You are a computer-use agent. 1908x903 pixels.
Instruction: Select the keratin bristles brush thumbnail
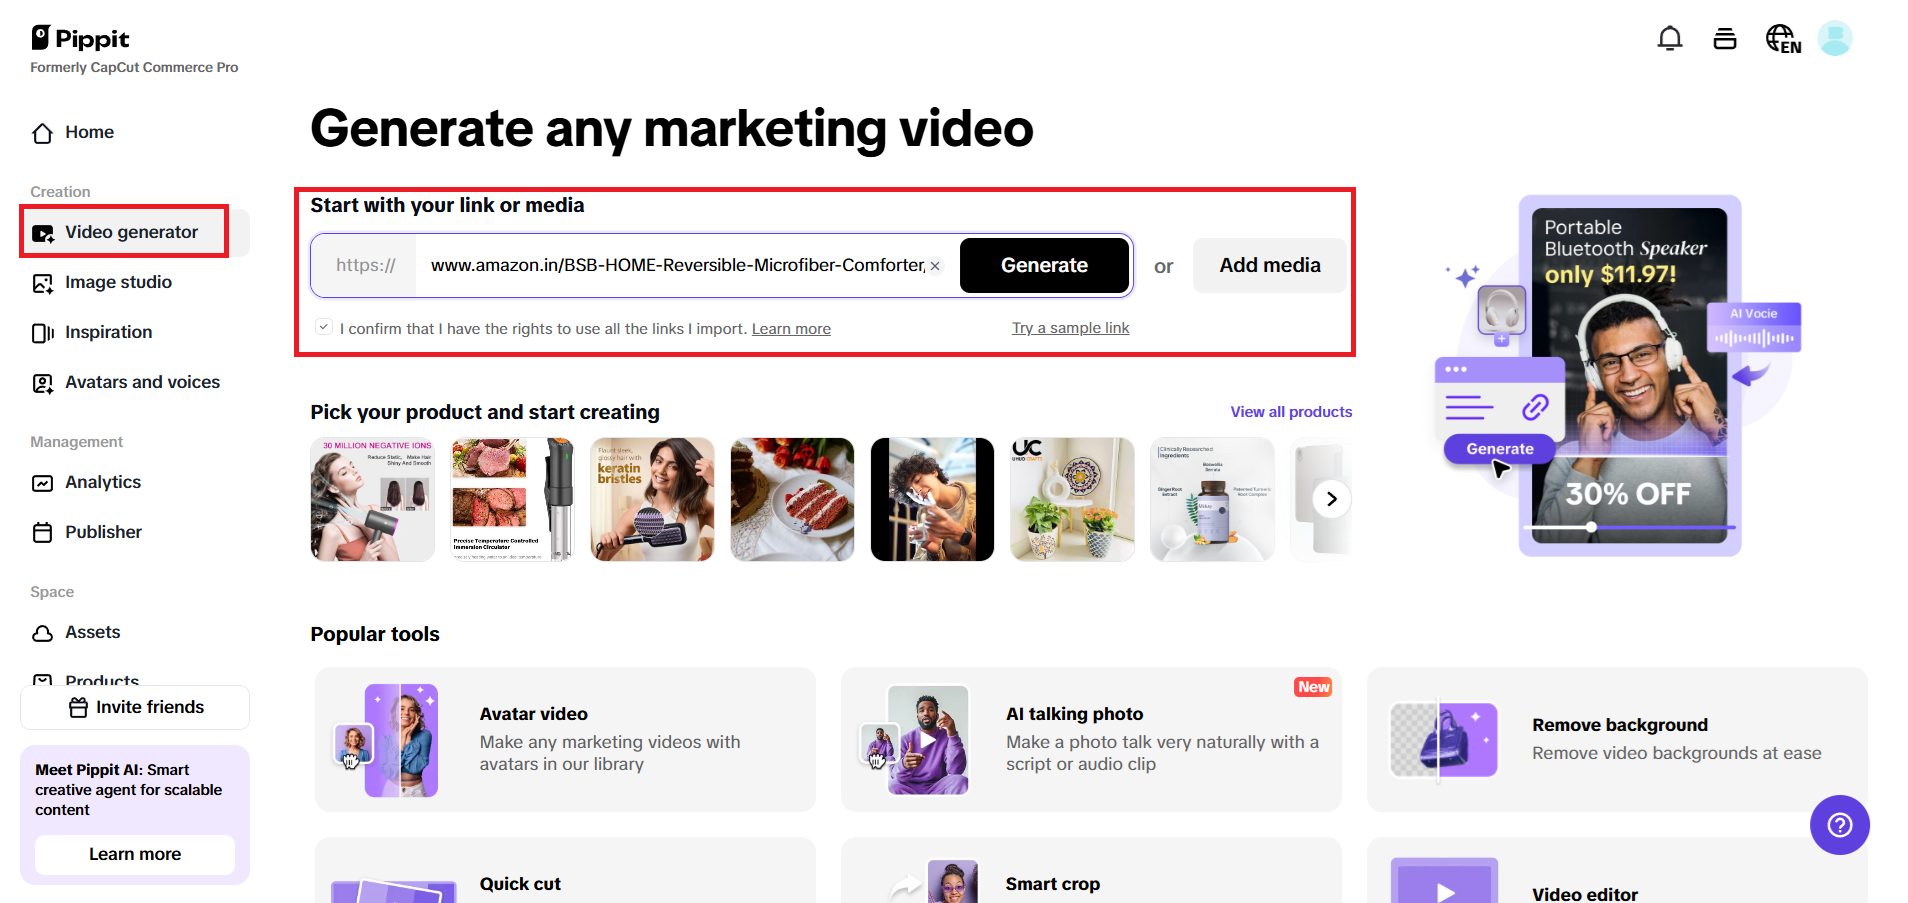(652, 499)
